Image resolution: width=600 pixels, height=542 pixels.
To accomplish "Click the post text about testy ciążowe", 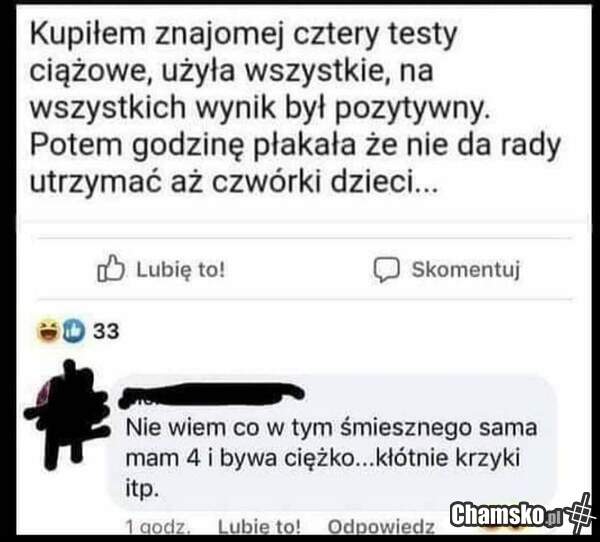I will 295,108.
